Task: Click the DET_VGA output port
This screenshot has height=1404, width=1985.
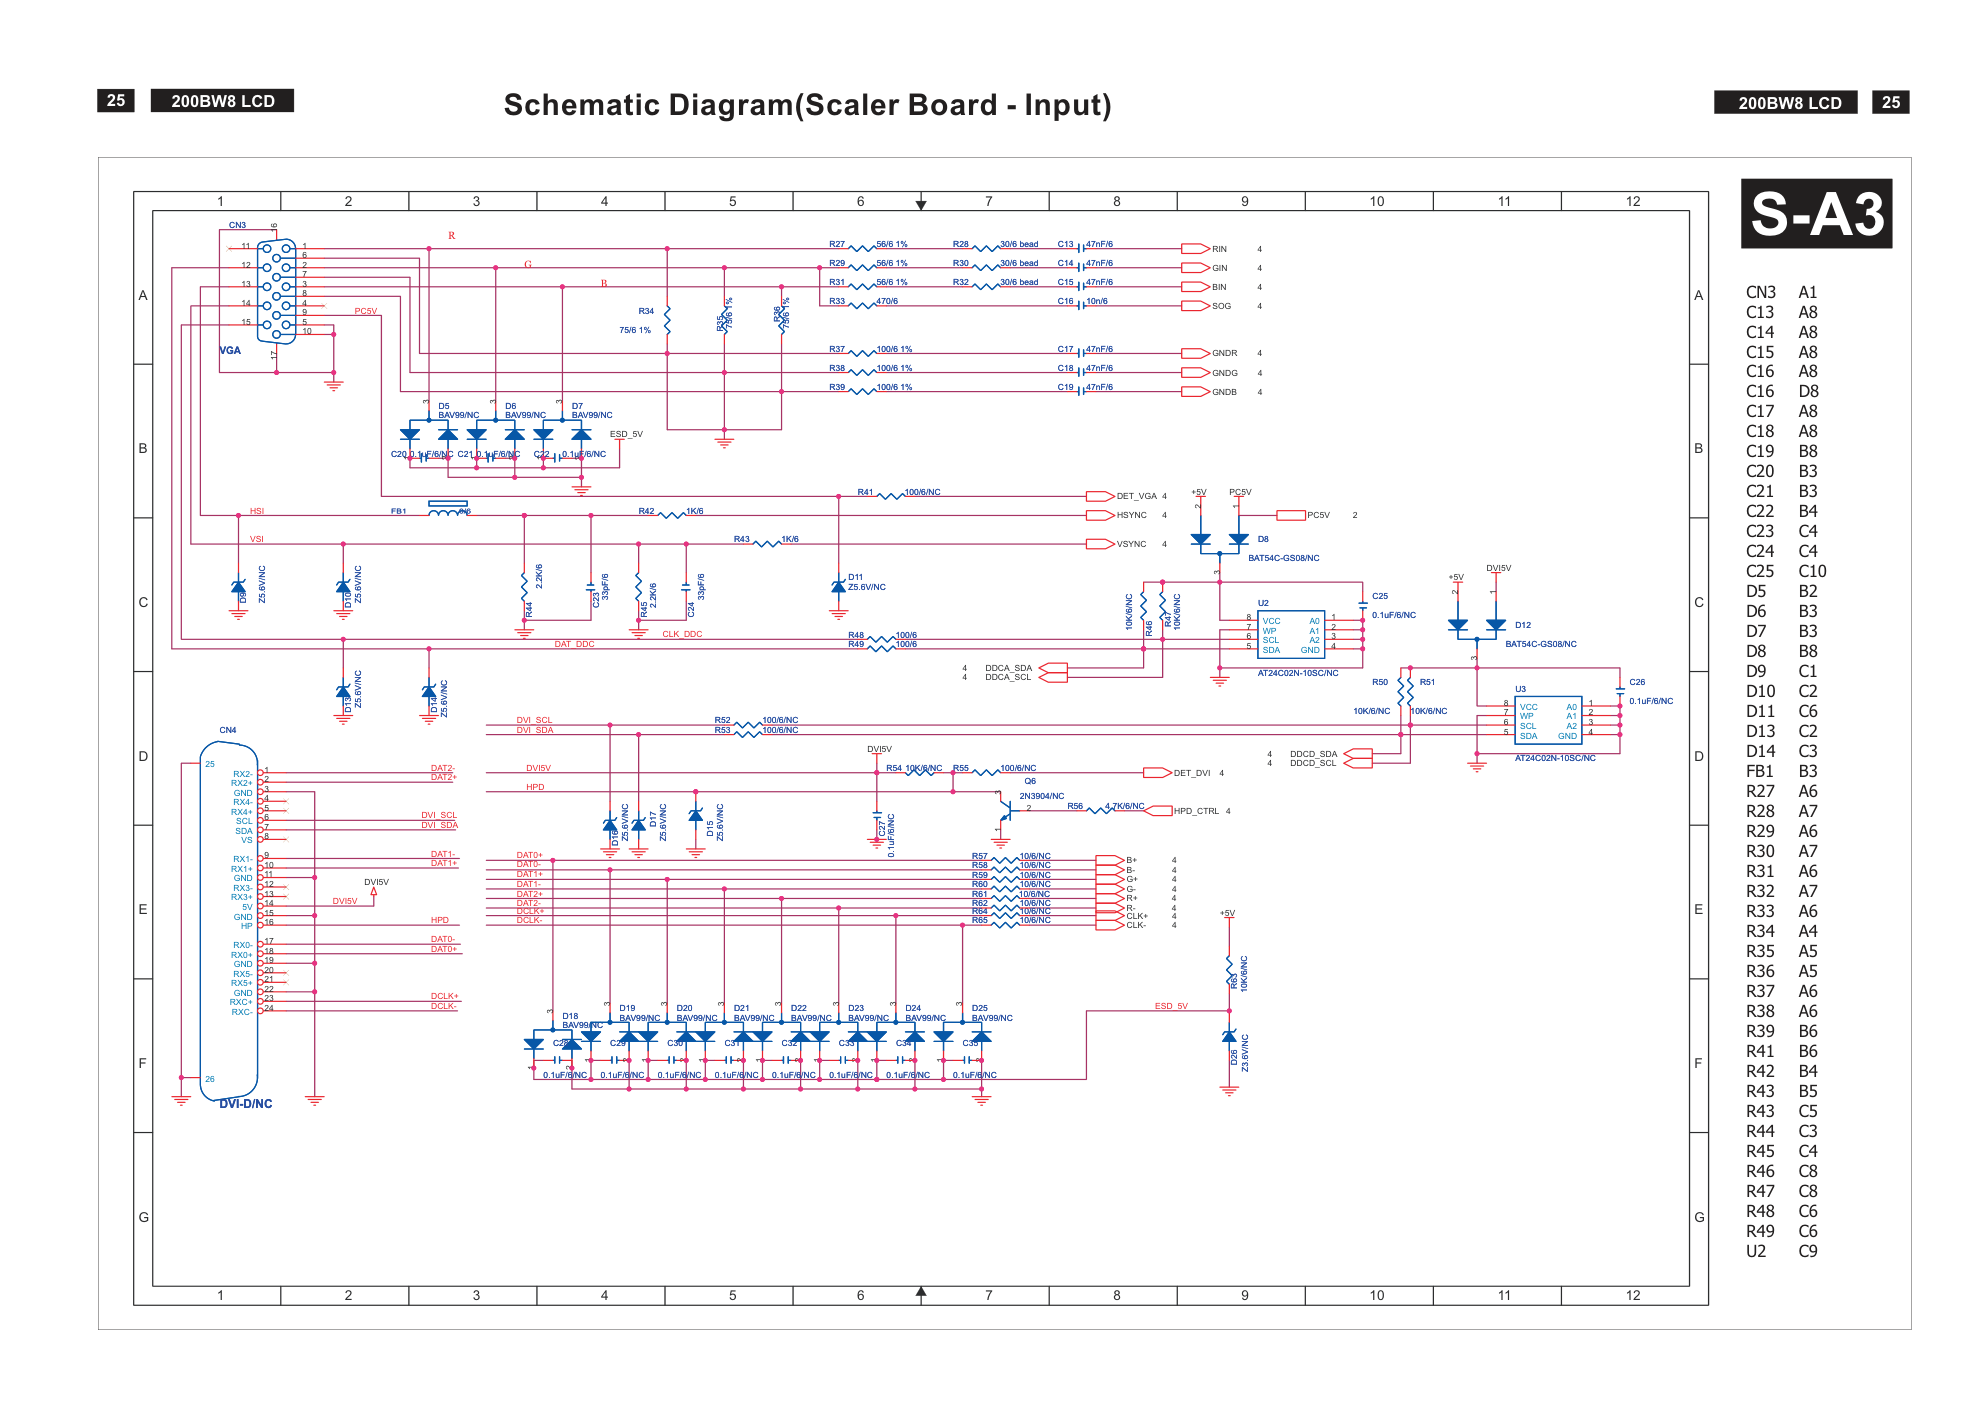Action: [1100, 496]
